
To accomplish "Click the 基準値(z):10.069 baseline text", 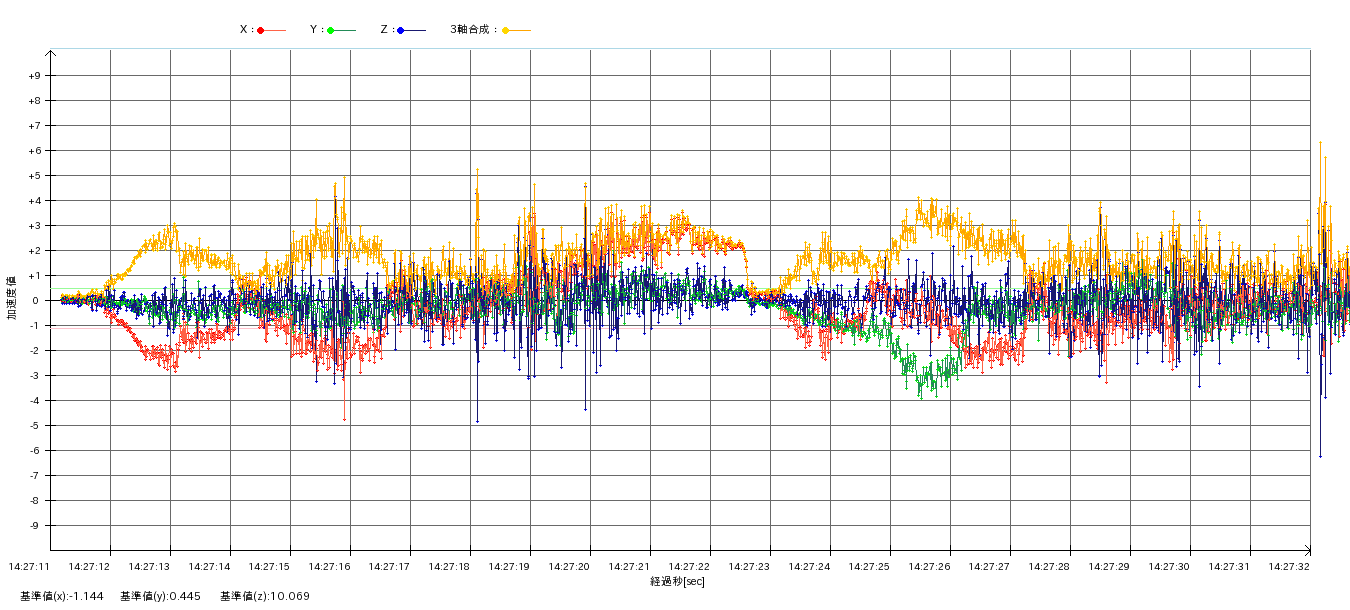I will pyautogui.click(x=265, y=596).
